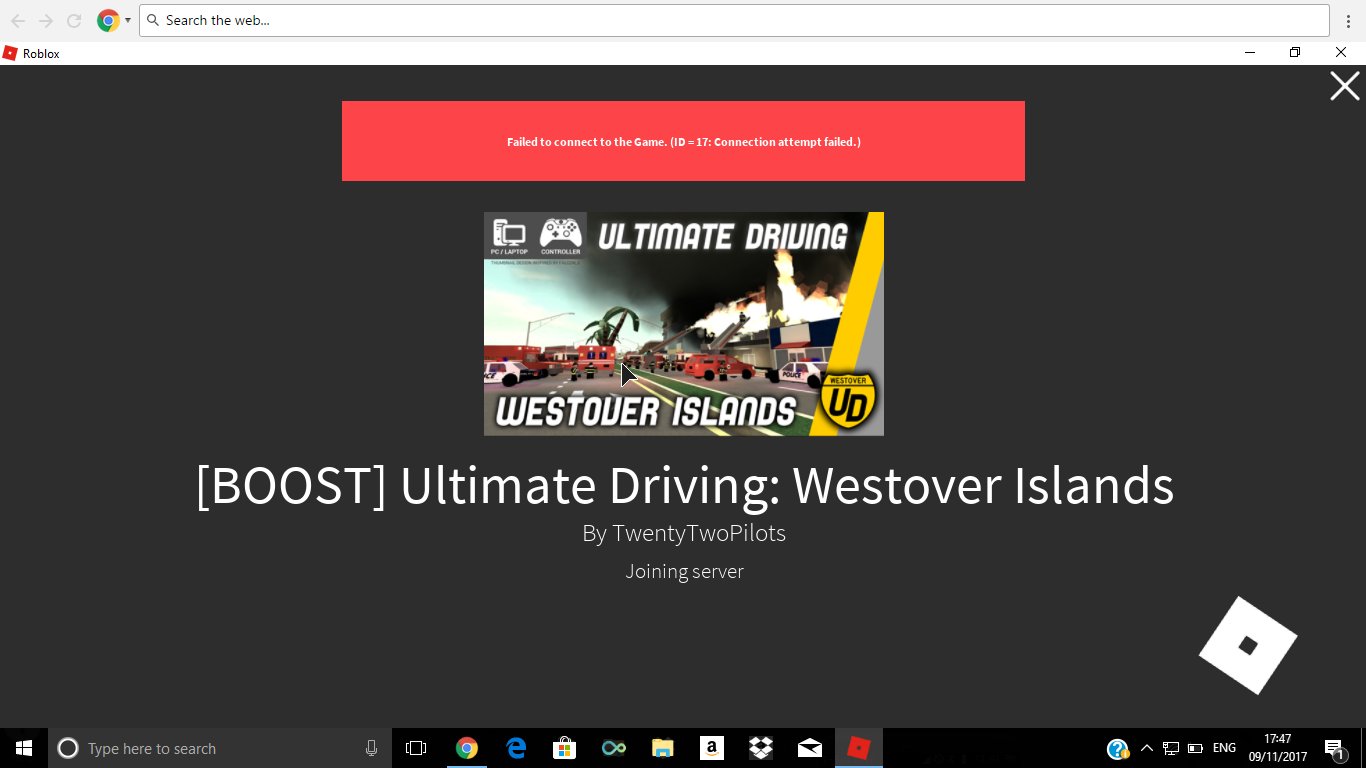Click the red connection failed error banner

[683, 141]
